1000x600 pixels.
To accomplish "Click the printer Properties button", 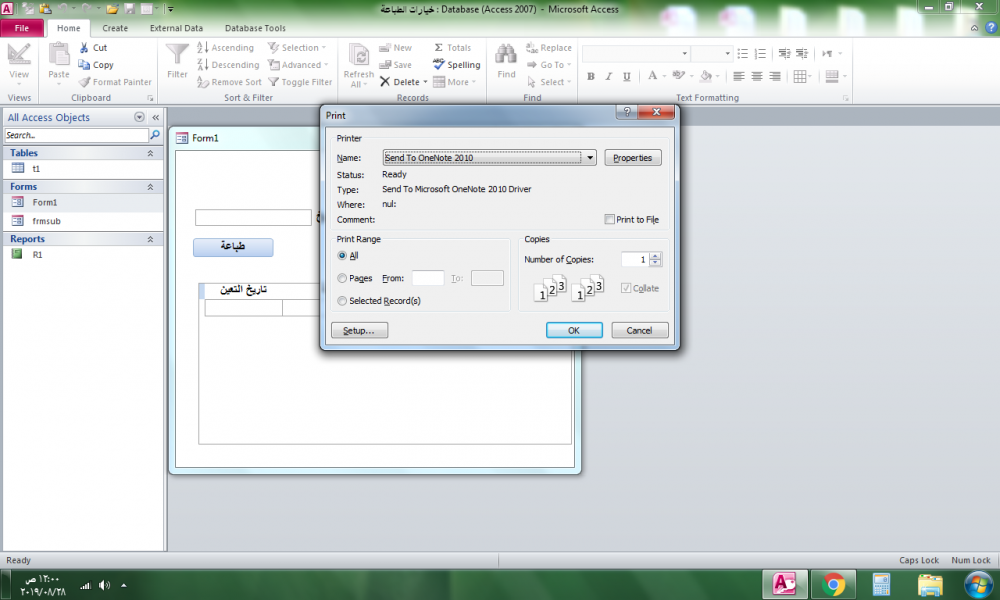I will 632,158.
